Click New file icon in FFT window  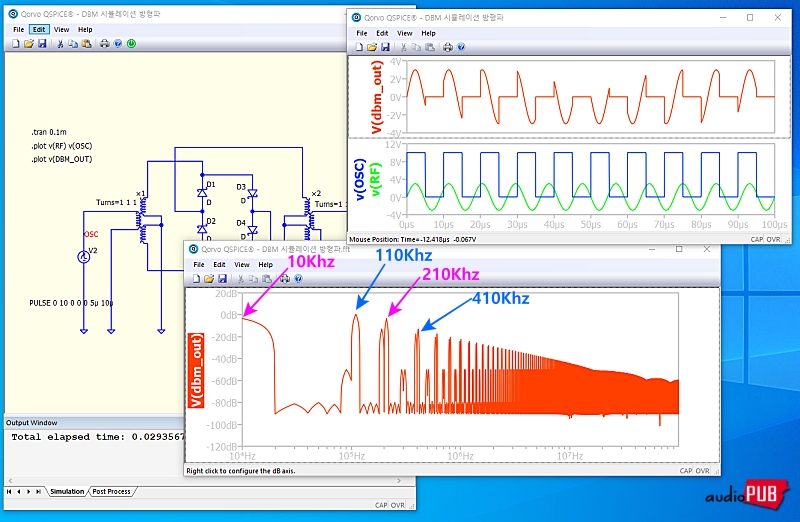point(196,279)
